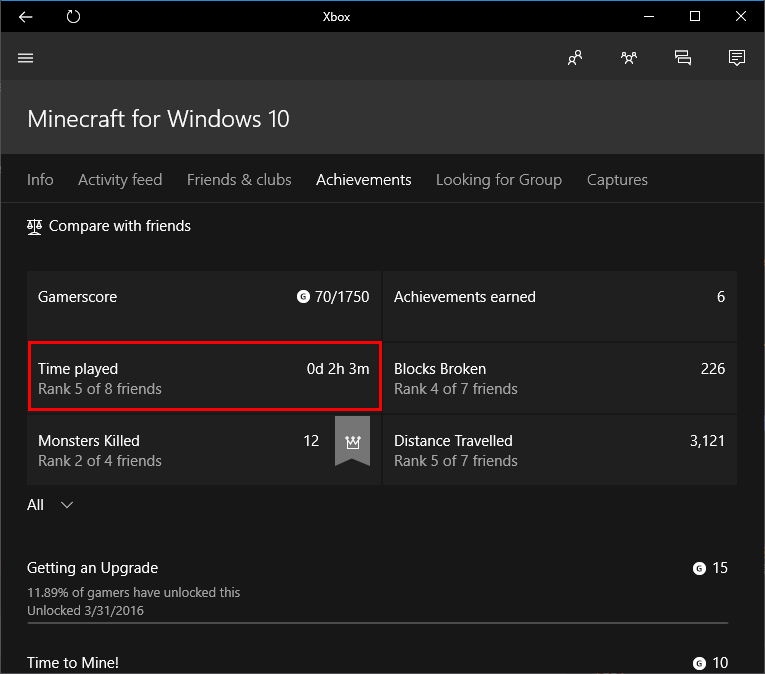Expand the All filter dropdown

pos(50,505)
